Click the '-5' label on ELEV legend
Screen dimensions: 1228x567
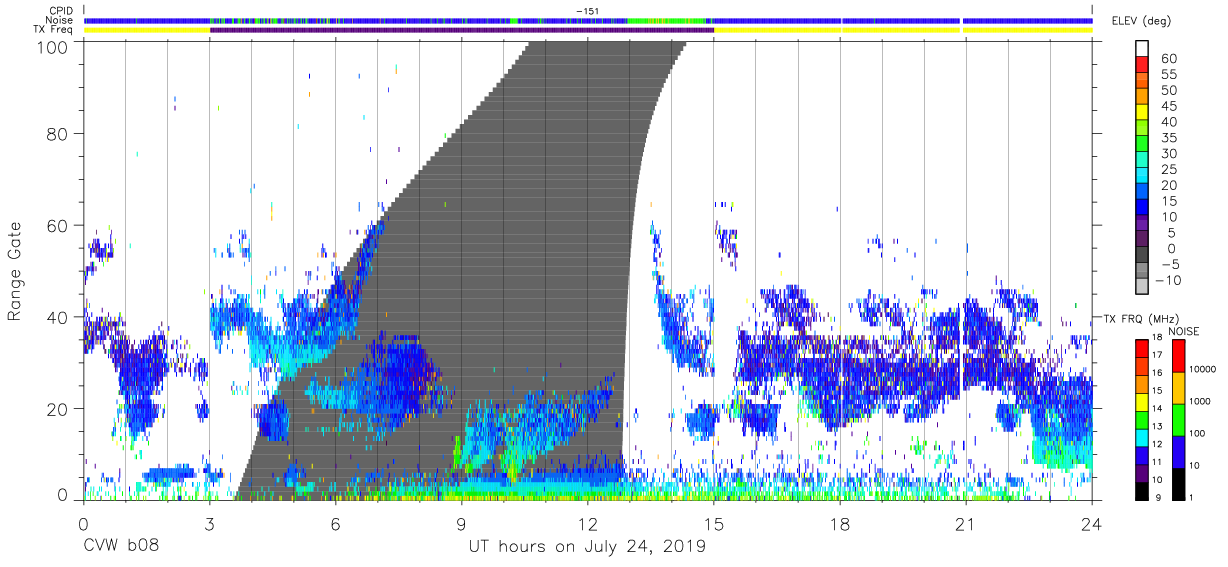click(1169, 264)
